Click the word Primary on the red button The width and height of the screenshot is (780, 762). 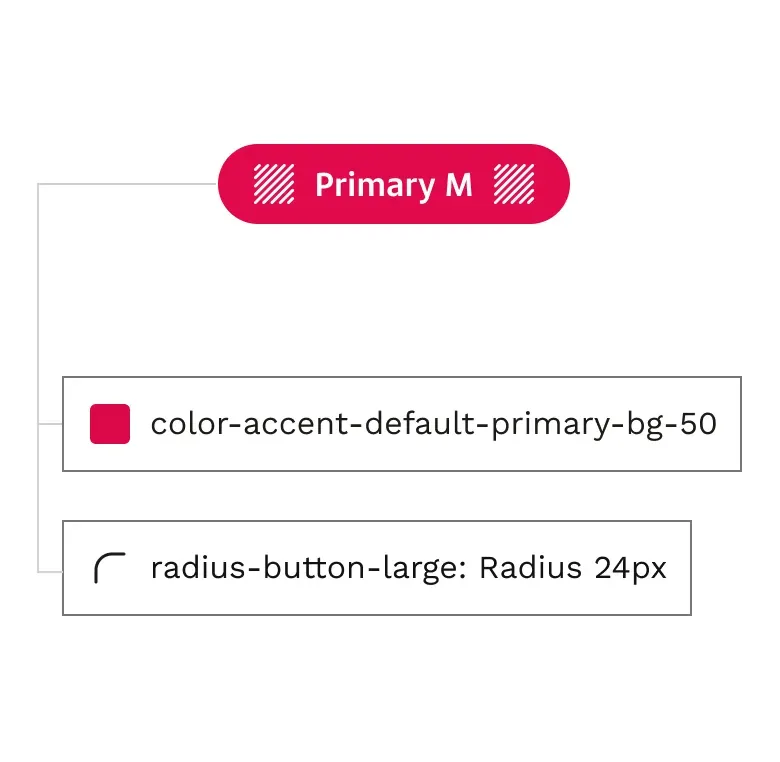(375, 186)
